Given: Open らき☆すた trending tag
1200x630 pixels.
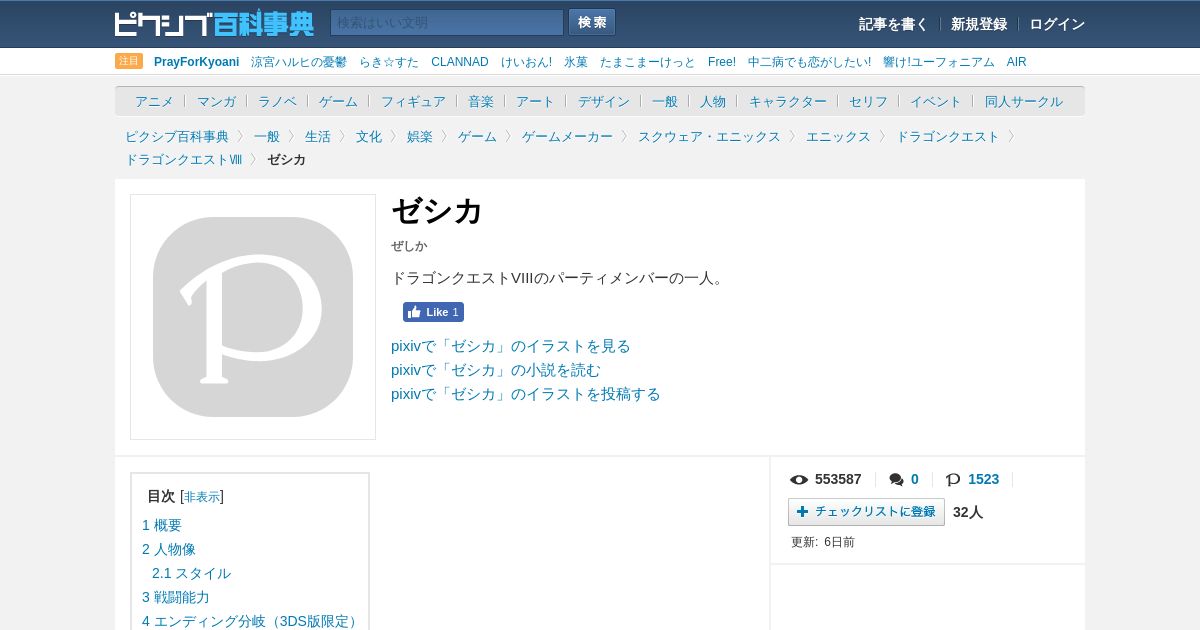Looking at the screenshot, I should (389, 62).
